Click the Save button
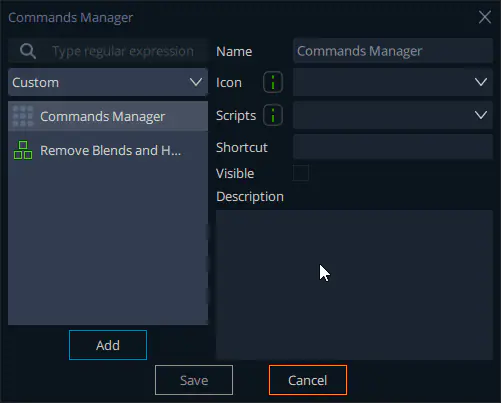 click(194, 380)
